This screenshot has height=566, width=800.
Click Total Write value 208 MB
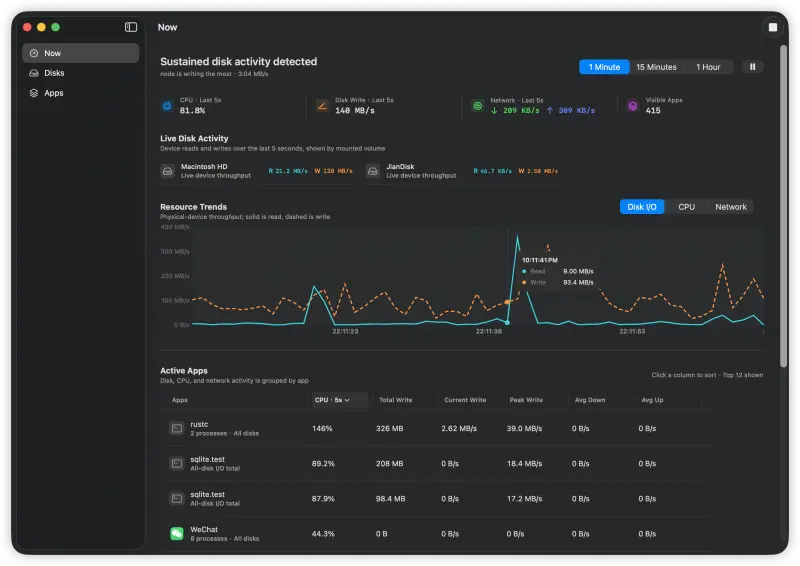[389, 464]
